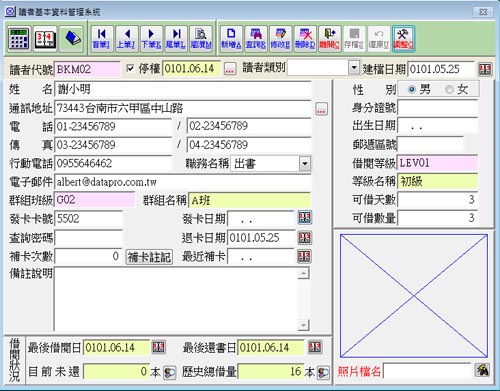Click the 群組名稱 field A班
Viewport: 500px width, 391px height.
[x=250, y=200]
